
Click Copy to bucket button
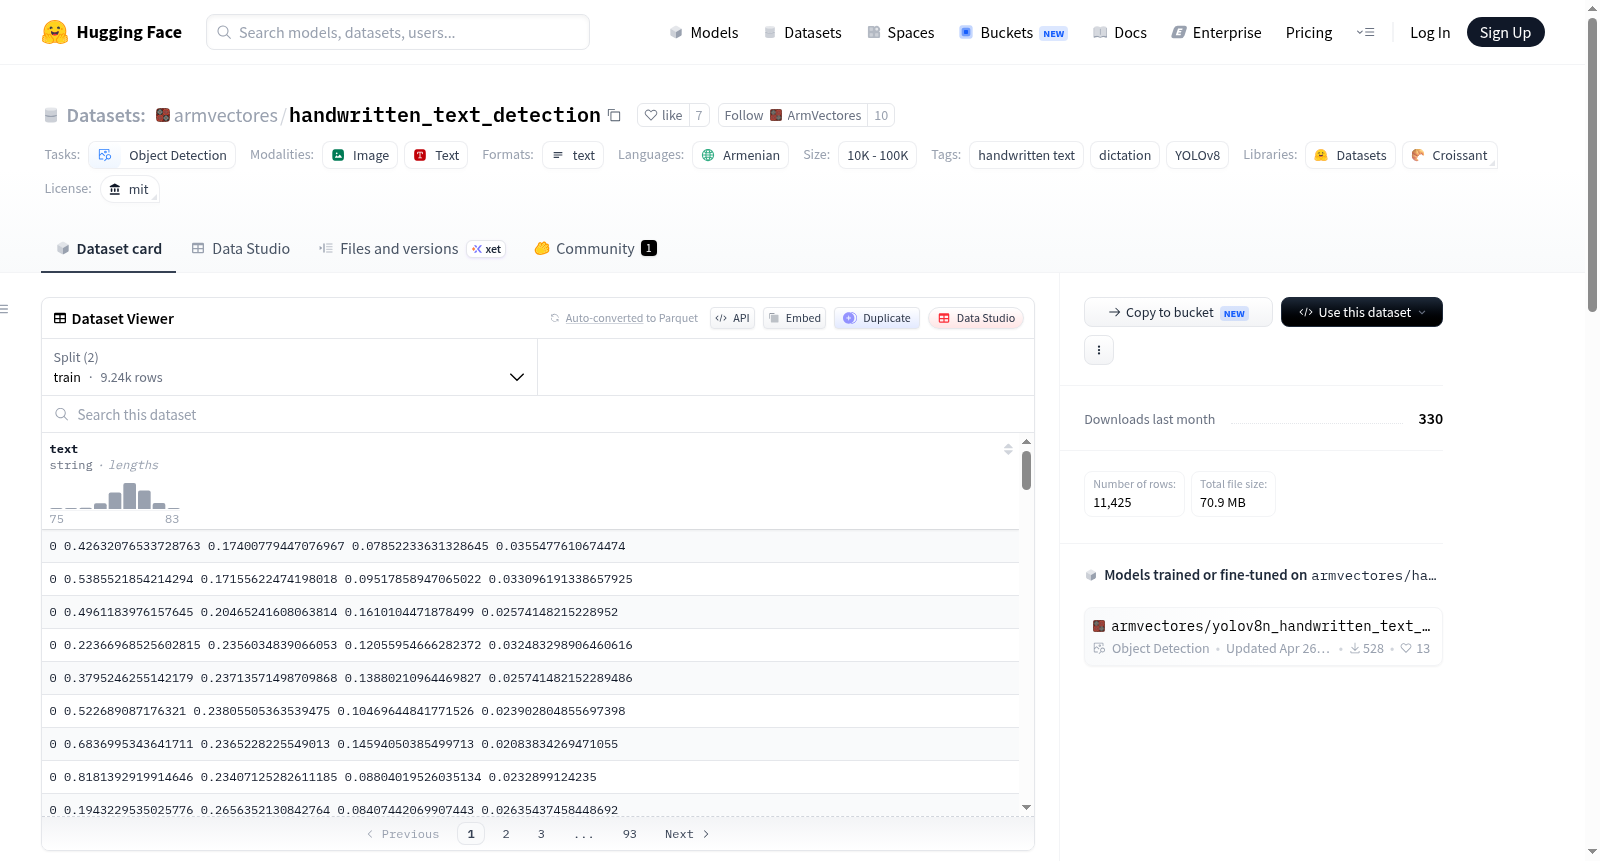[1178, 312]
